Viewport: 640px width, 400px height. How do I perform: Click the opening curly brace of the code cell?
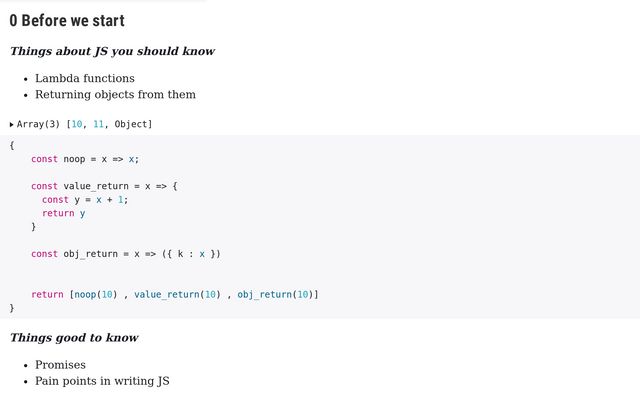coord(12,145)
